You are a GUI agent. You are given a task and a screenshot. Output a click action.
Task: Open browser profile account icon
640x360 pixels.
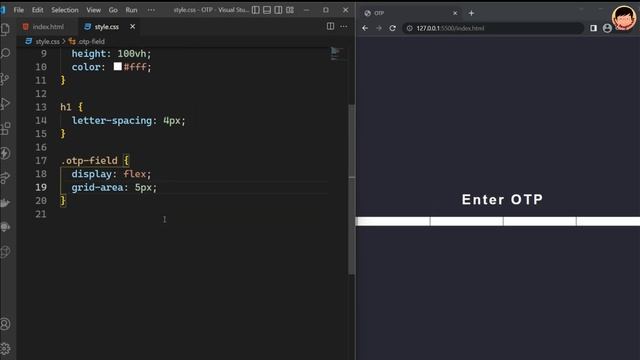607,28
